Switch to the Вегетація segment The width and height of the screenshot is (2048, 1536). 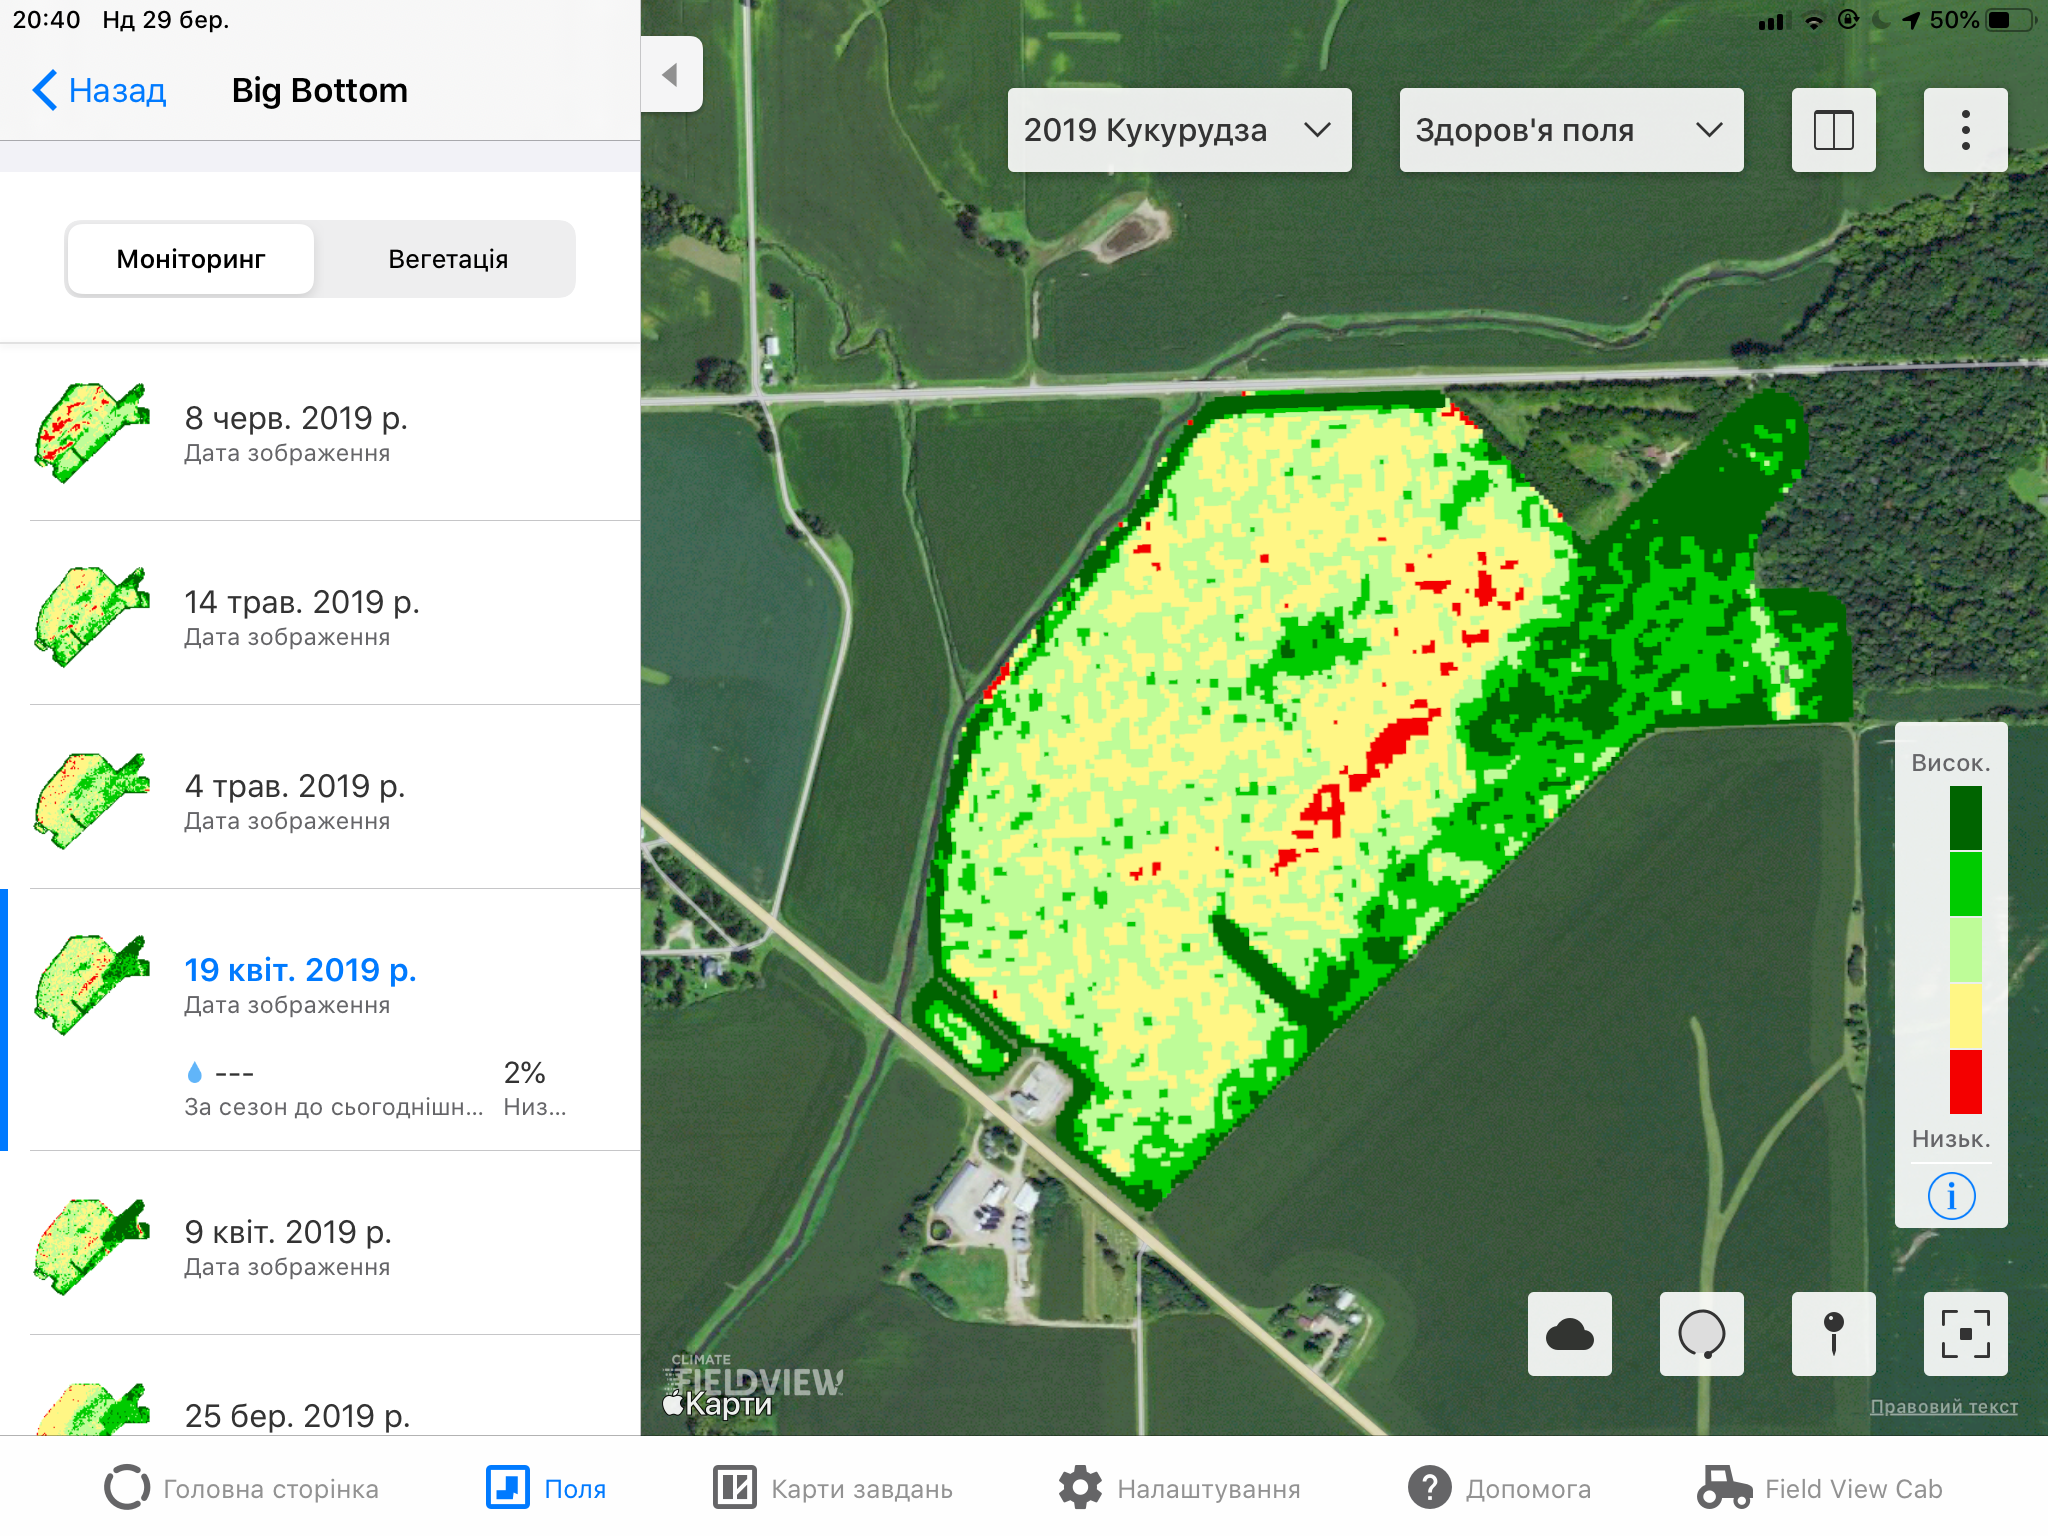tap(448, 259)
